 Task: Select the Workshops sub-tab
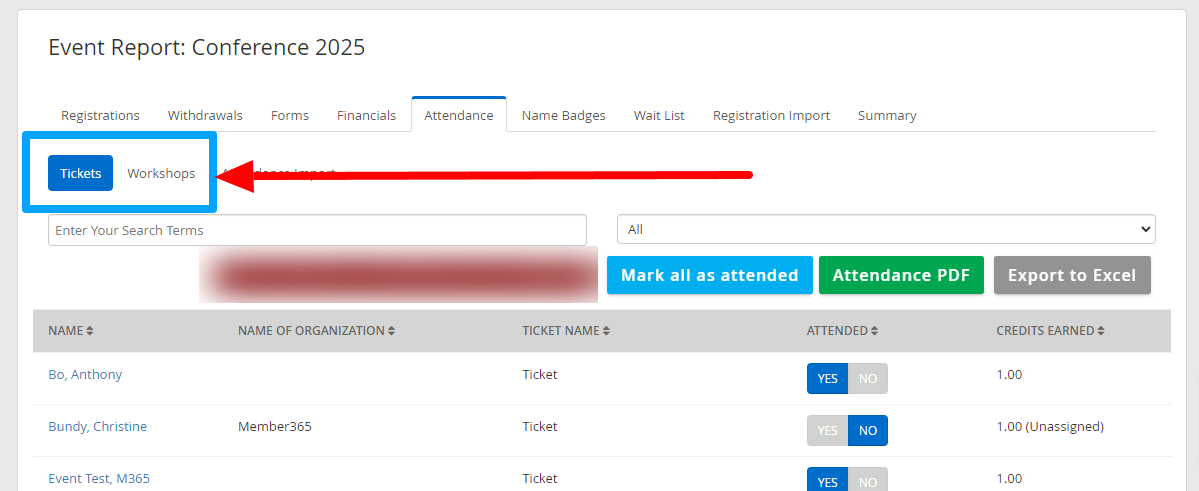coord(161,173)
